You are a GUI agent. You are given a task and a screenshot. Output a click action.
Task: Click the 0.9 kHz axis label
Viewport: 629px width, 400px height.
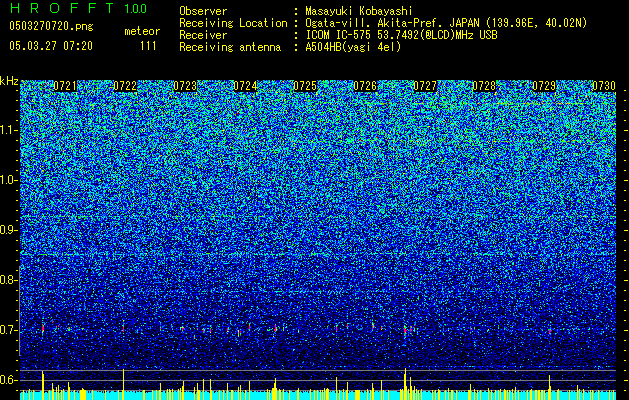coord(8,230)
